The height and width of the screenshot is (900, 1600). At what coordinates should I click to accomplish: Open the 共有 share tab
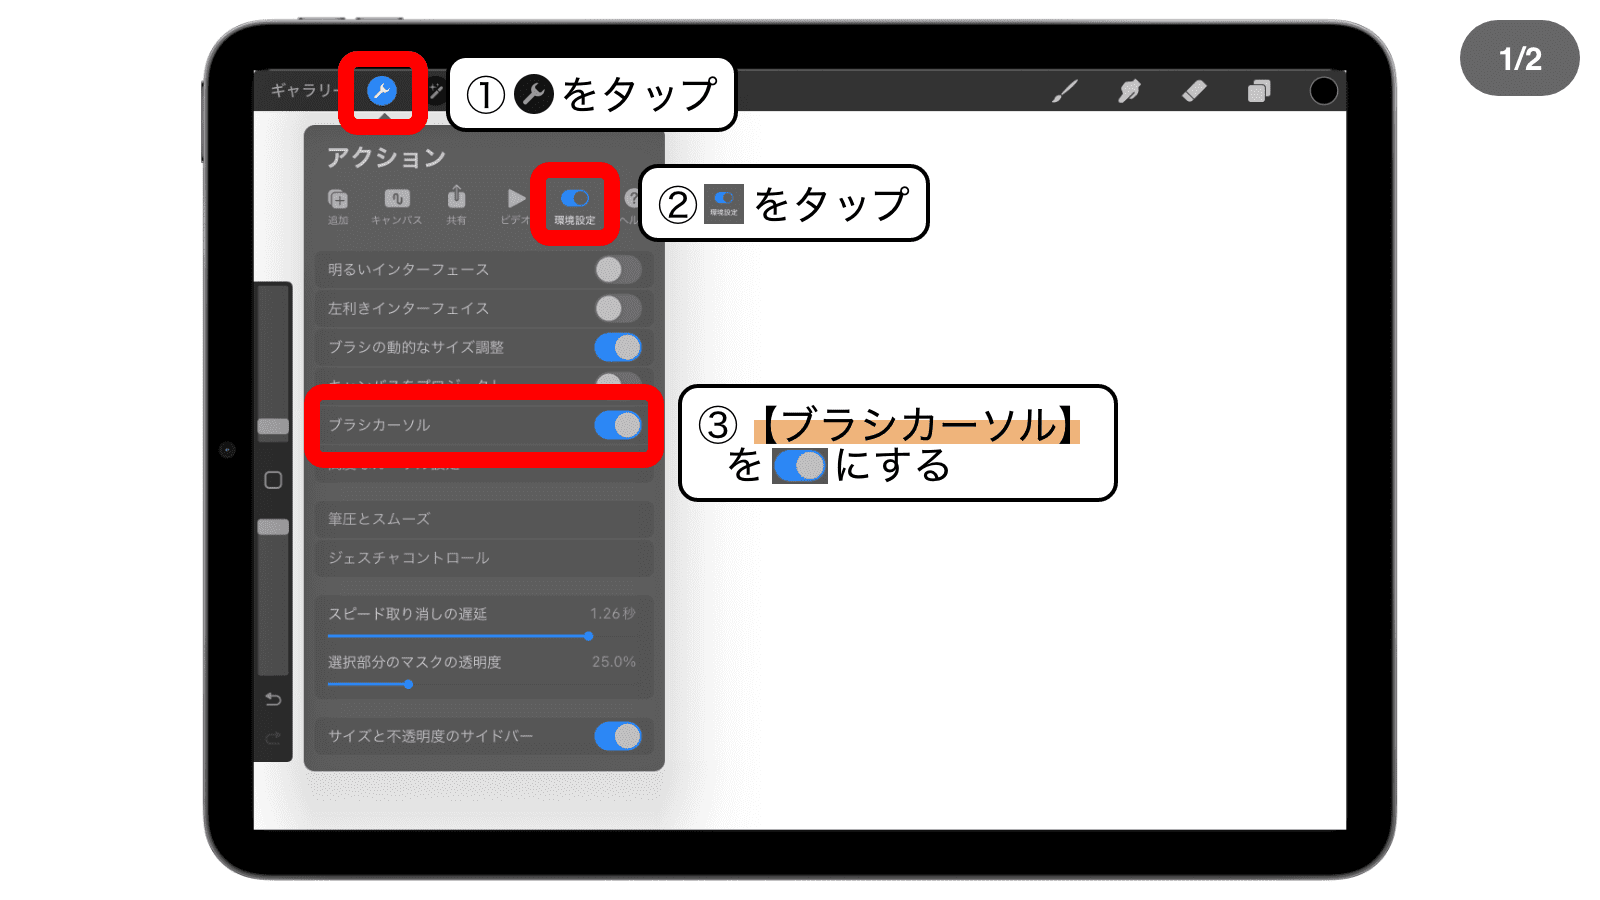(456, 206)
